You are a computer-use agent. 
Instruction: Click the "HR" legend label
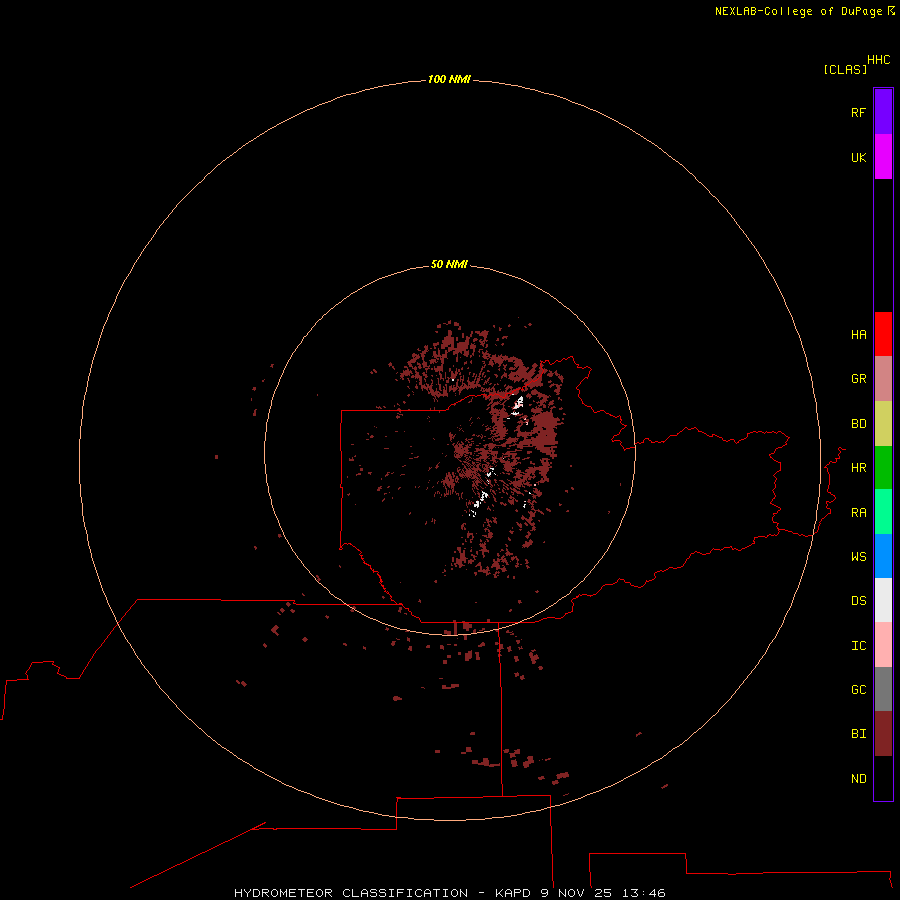(x=859, y=468)
